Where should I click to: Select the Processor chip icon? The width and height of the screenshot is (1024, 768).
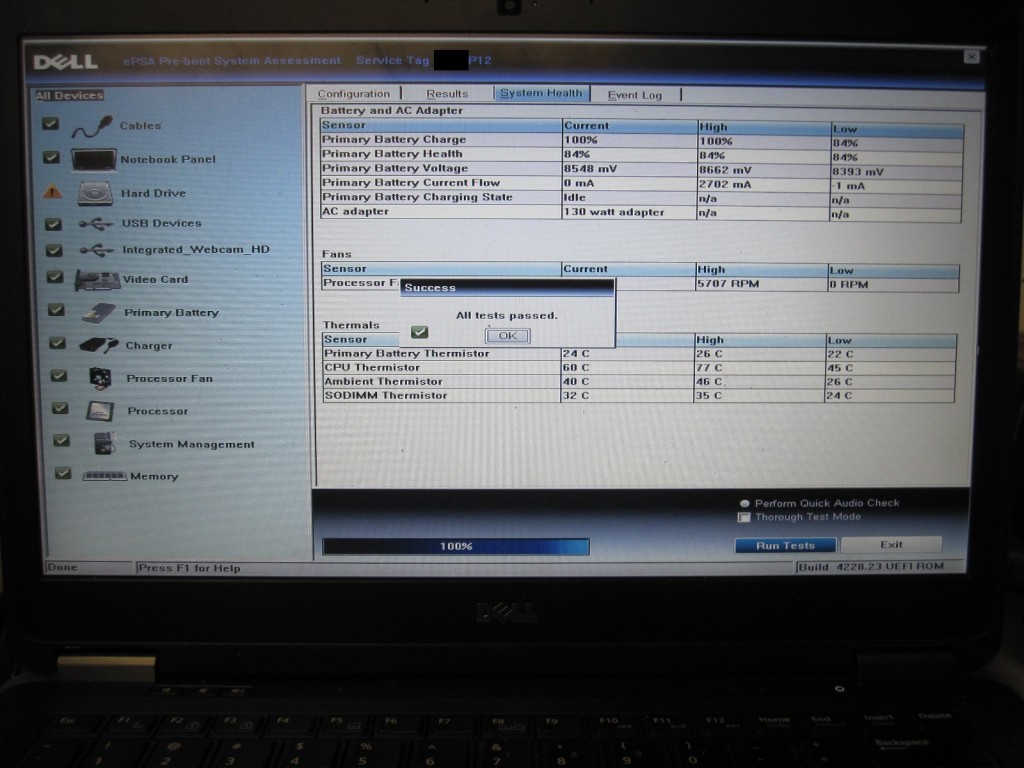[101, 411]
